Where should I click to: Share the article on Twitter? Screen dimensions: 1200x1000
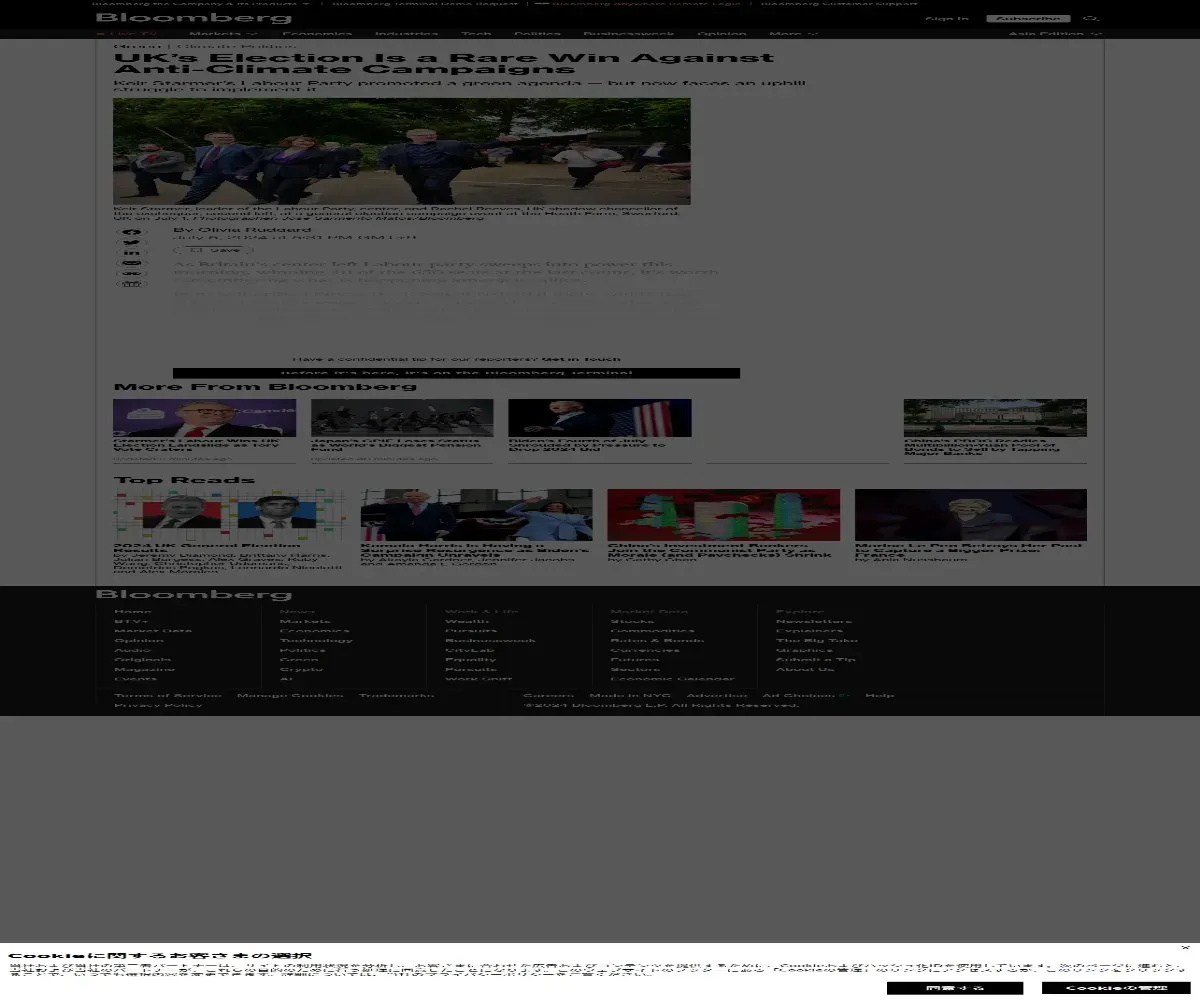point(132,243)
